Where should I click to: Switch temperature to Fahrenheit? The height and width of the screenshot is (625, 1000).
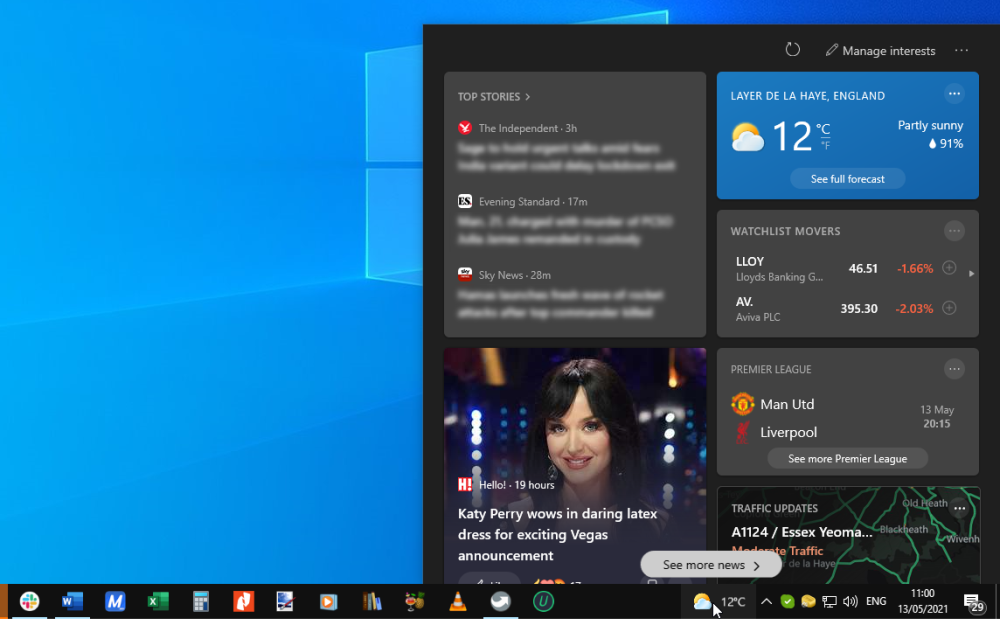coord(823,146)
